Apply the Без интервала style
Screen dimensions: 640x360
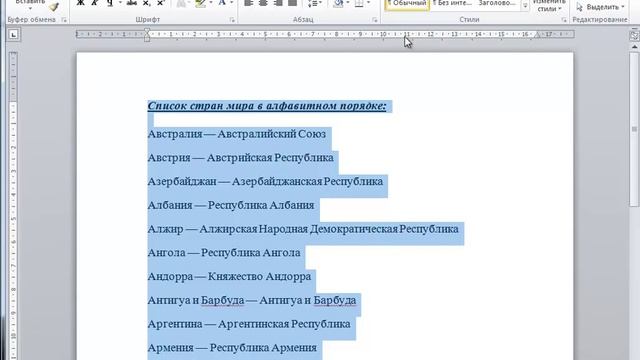tap(452, 4)
